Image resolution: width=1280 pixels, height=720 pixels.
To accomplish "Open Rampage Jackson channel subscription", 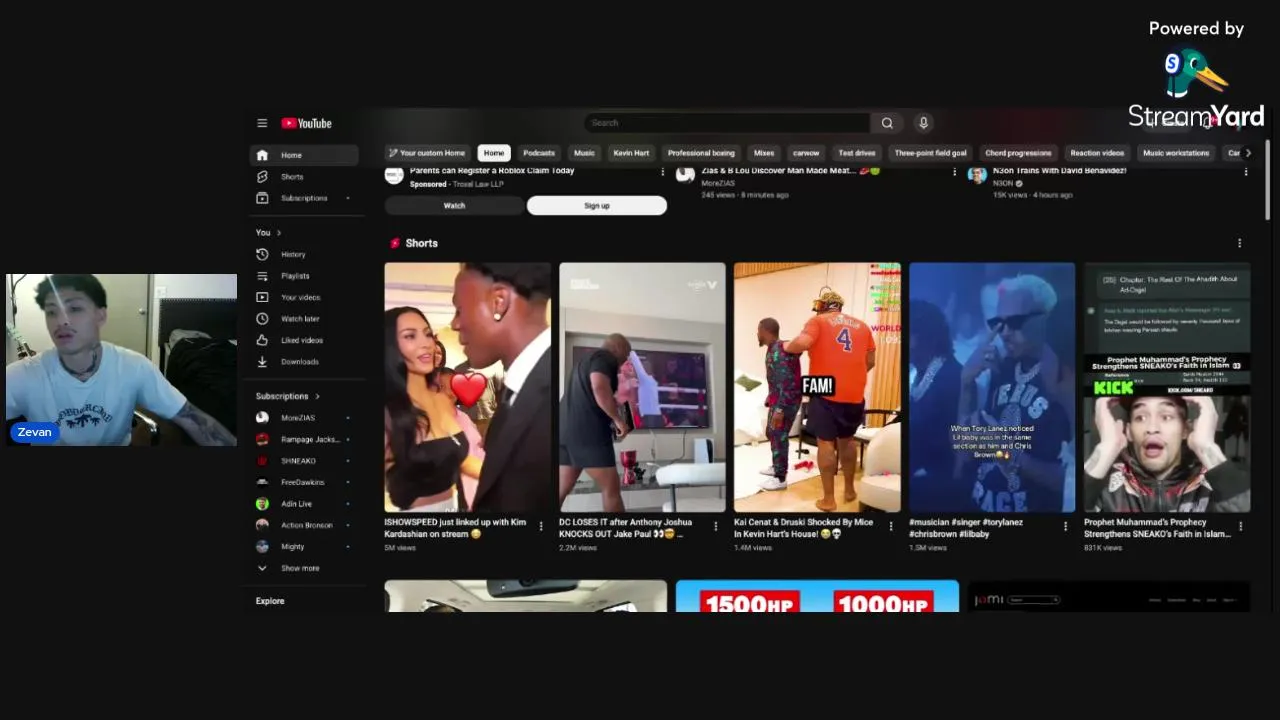I will pos(304,439).
